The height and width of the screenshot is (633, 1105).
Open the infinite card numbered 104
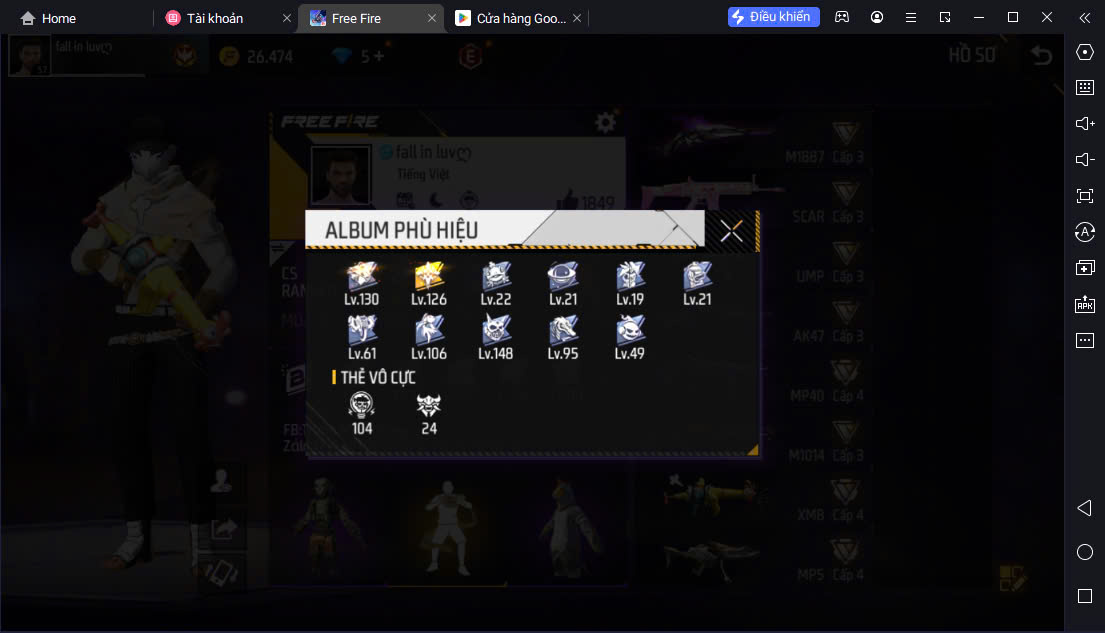click(x=362, y=414)
